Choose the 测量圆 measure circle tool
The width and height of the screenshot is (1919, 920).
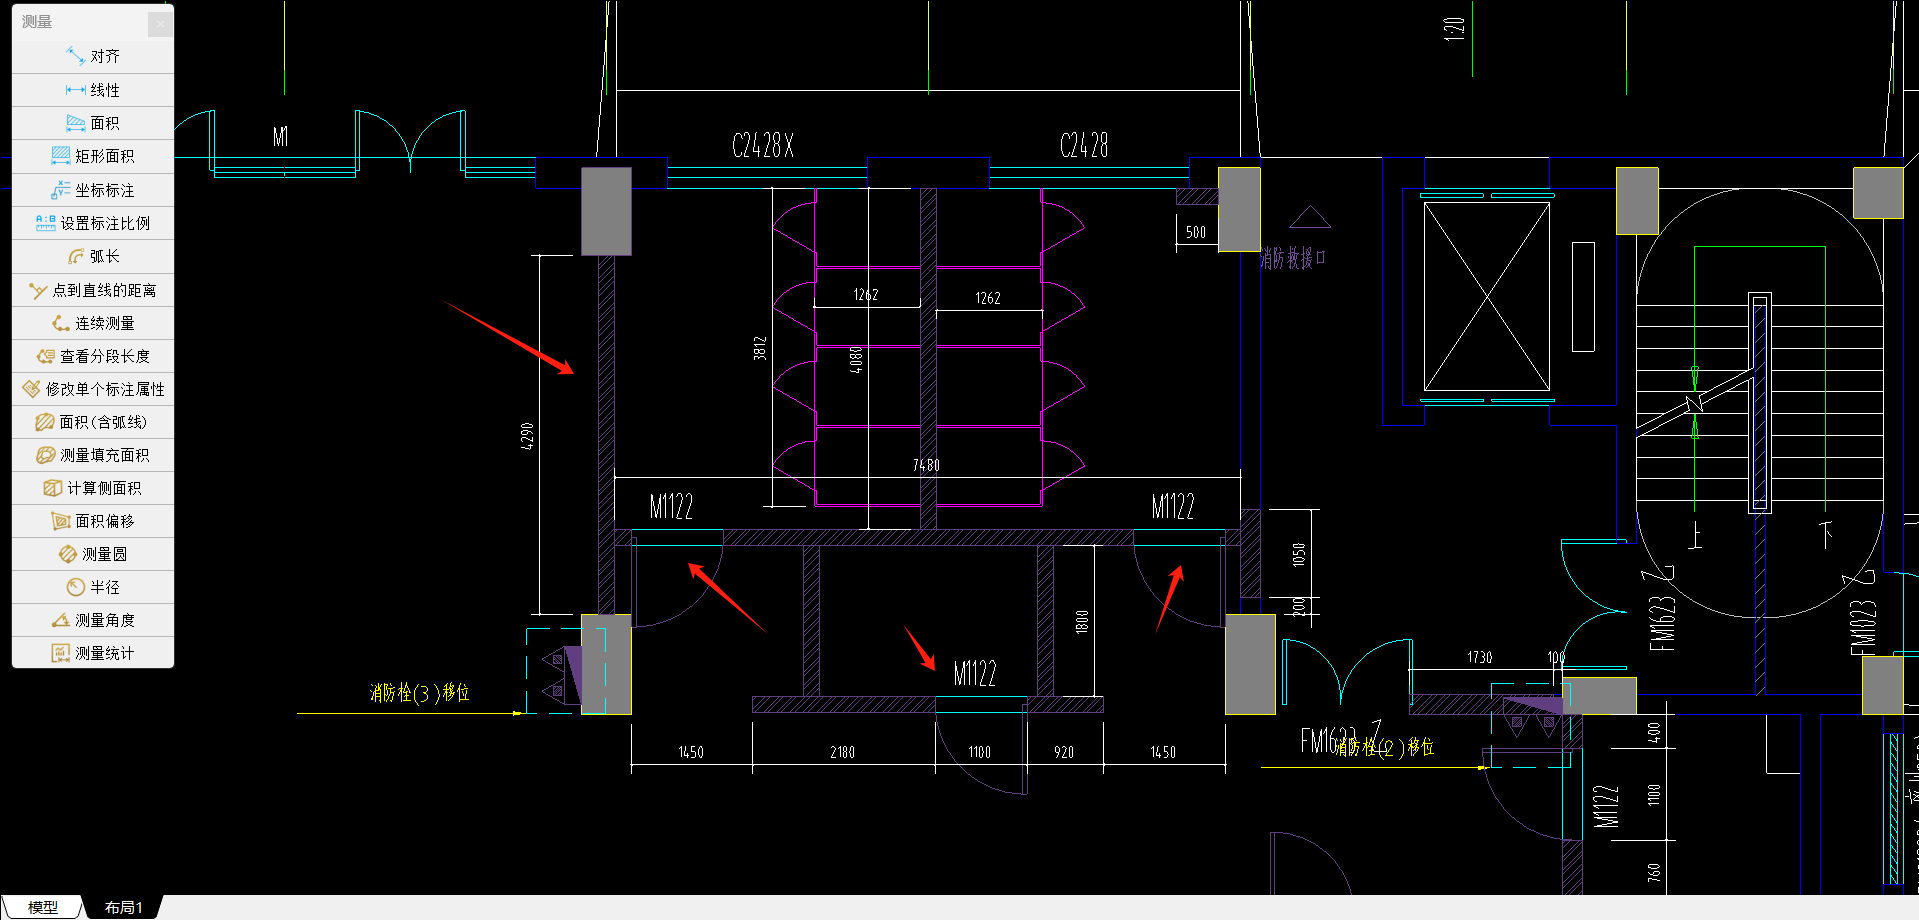point(93,554)
